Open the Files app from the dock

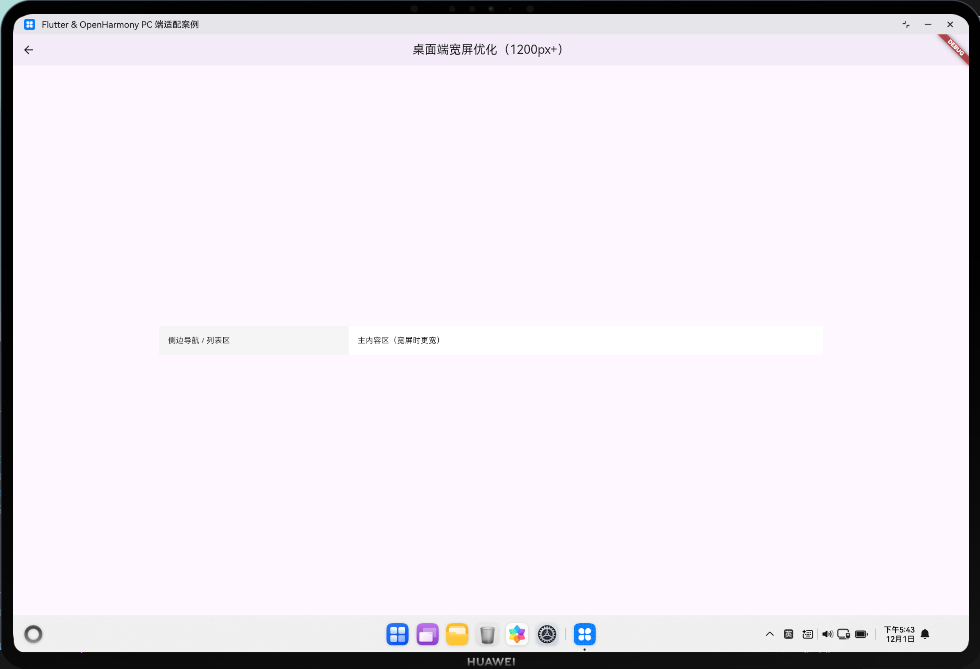coord(457,634)
